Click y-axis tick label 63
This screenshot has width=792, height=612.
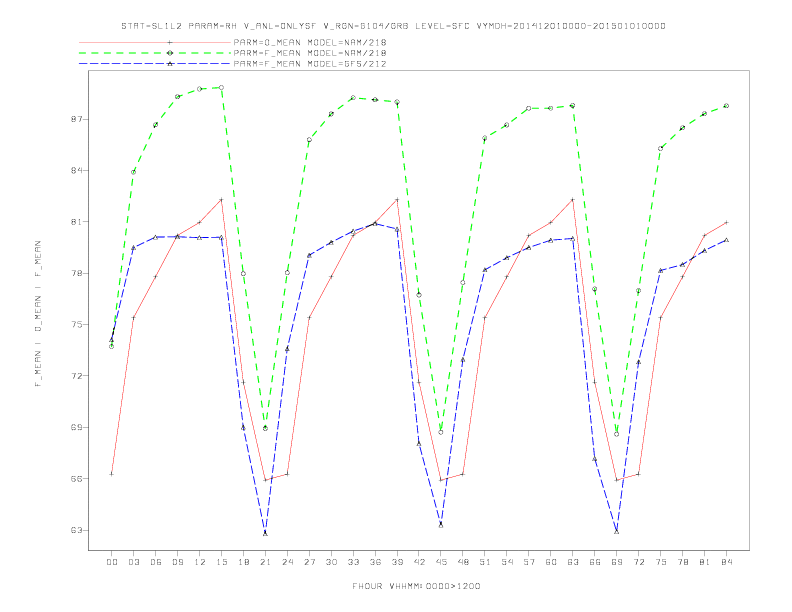click(76, 530)
